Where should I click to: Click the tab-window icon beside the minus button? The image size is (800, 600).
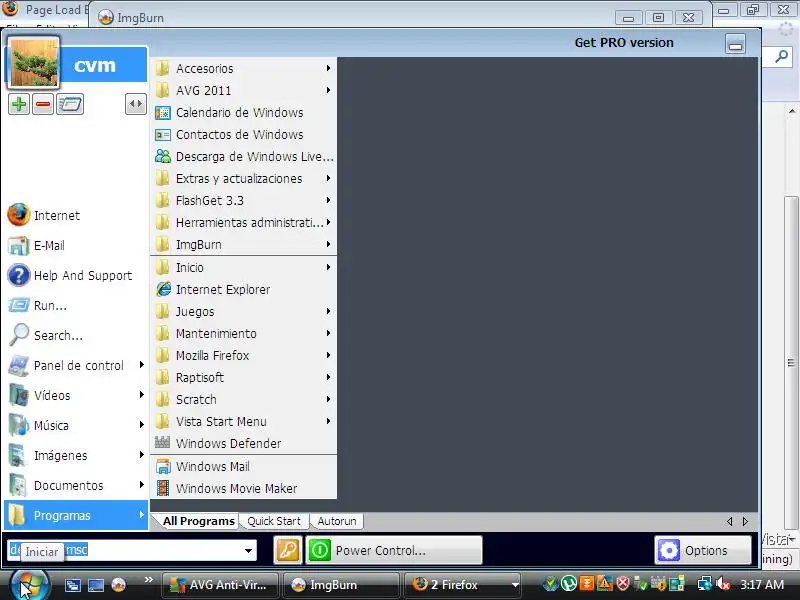(70, 105)
